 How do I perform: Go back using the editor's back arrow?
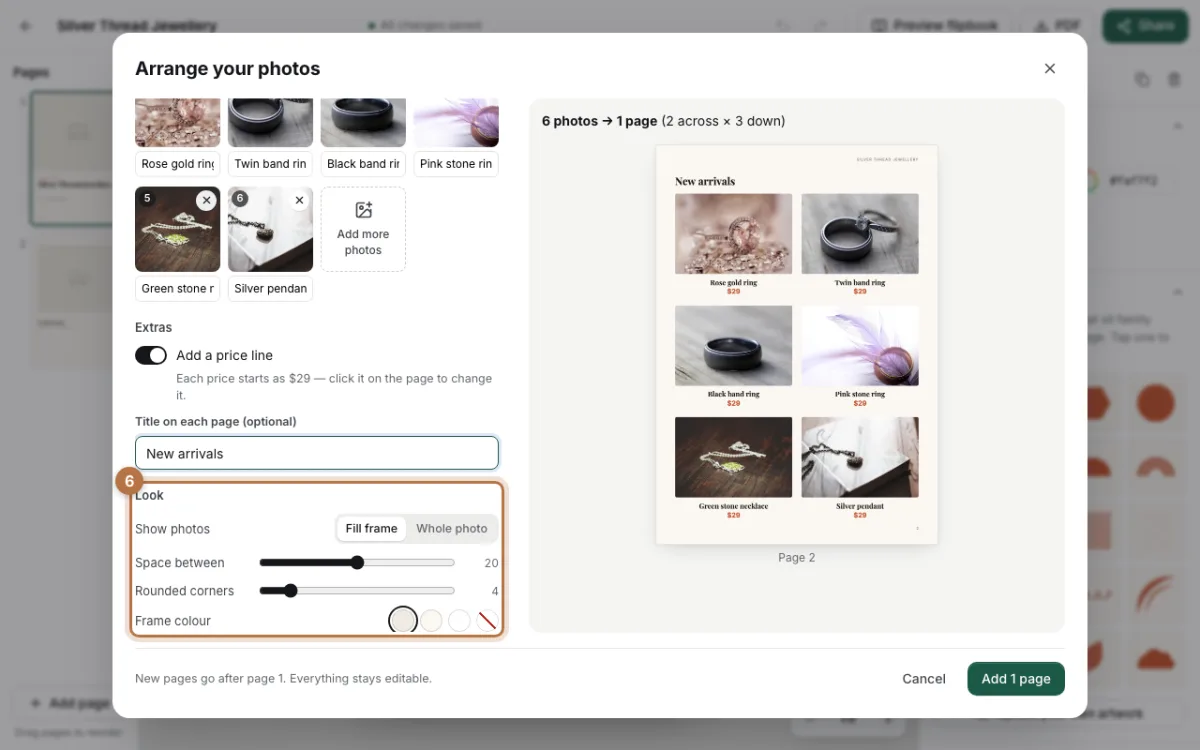coord(25,26)
